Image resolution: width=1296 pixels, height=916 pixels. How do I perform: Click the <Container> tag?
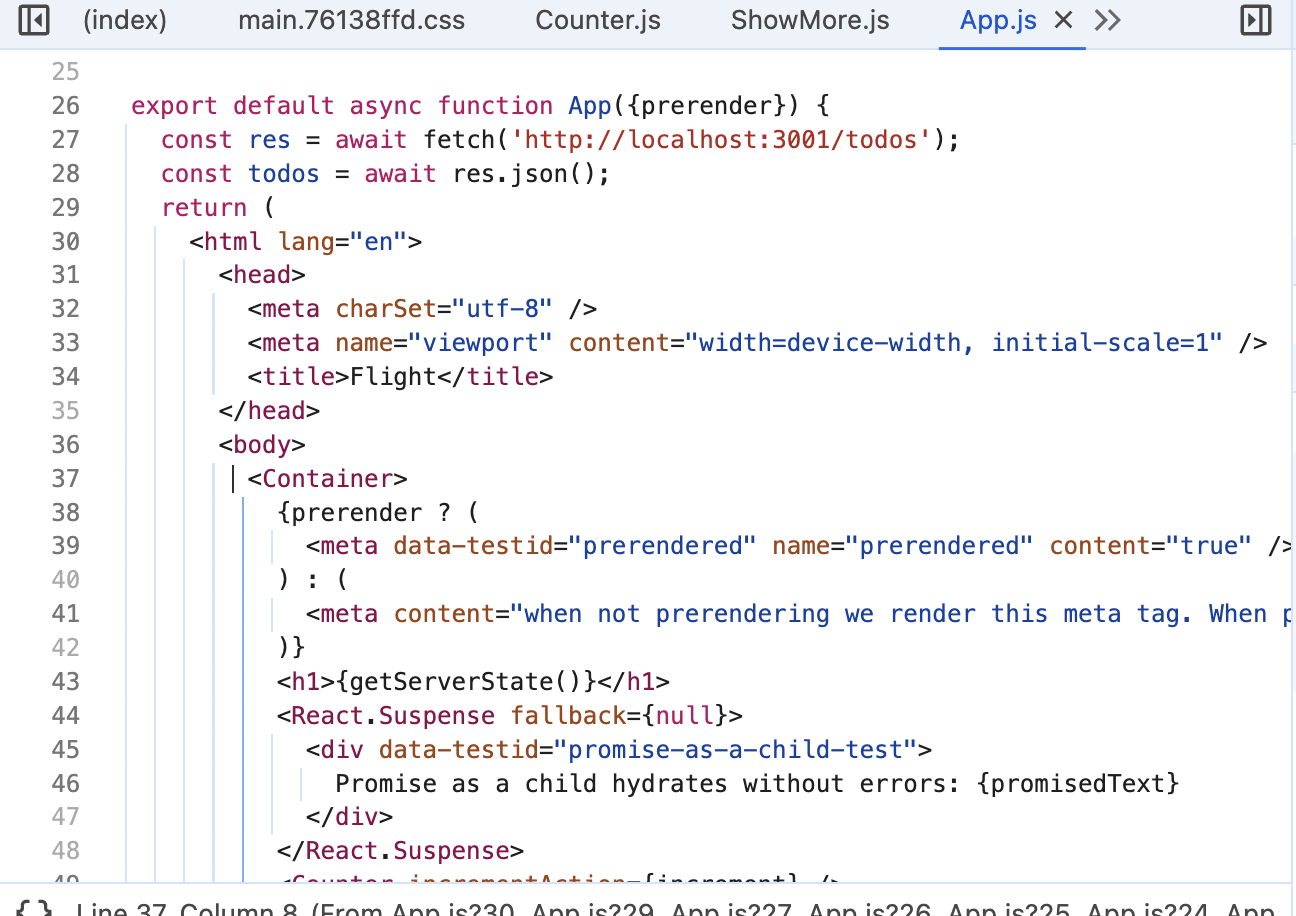tap(327, 478)
